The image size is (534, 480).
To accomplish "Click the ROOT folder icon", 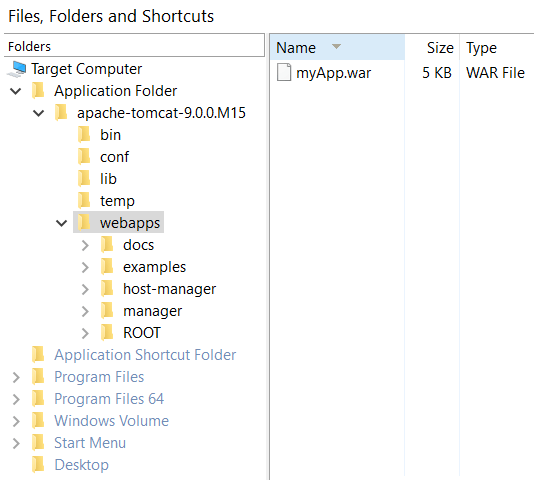I will [x=107, y=332].
